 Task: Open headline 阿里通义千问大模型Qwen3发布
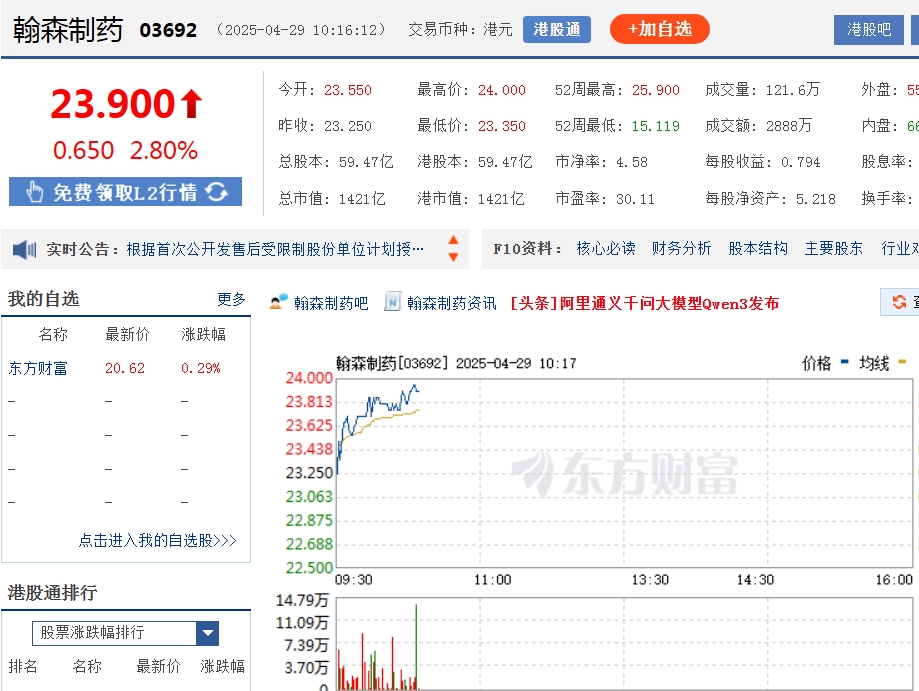pos(644,303)
